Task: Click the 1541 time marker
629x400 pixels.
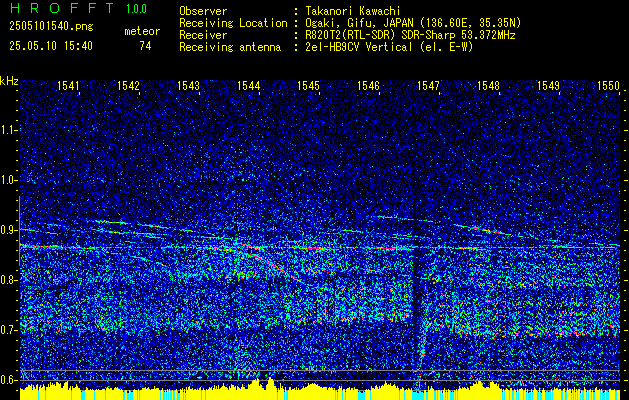Action: click(69, 85)
